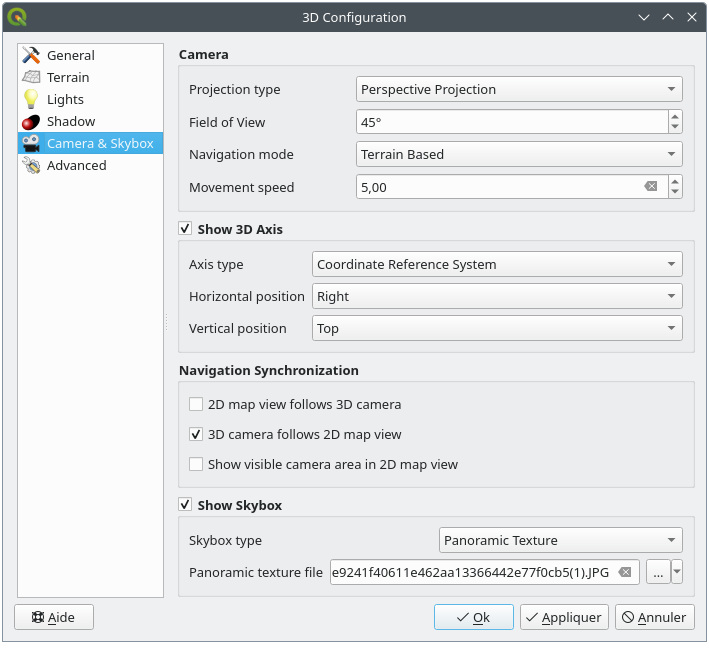This screenshot has width=709, height=650.
Task: Go to the Advanced section
Action: (76, 166)
